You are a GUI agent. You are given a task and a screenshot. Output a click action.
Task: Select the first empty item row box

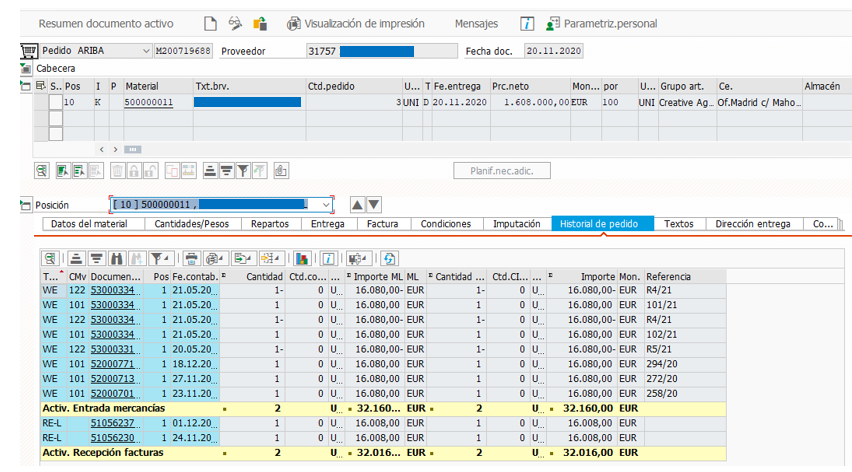[x=55, y=118]
